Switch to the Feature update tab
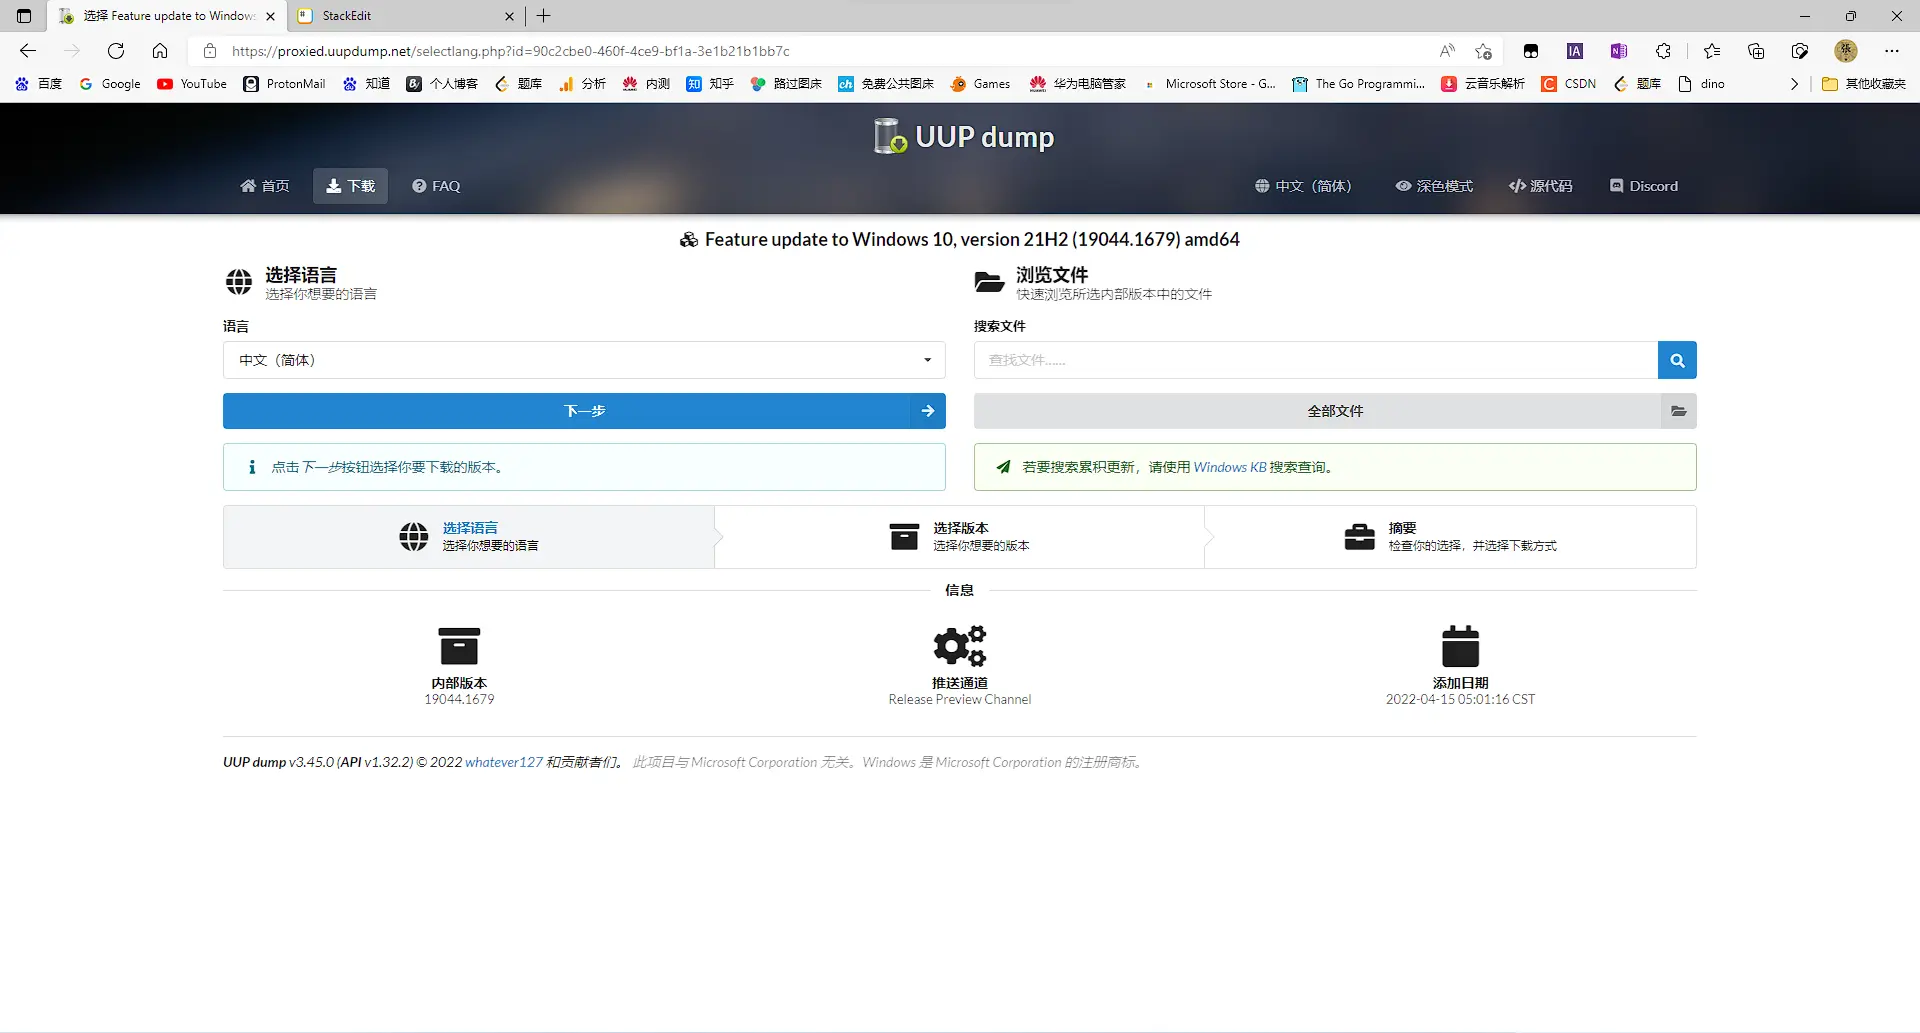 click(x=165, y=16)
